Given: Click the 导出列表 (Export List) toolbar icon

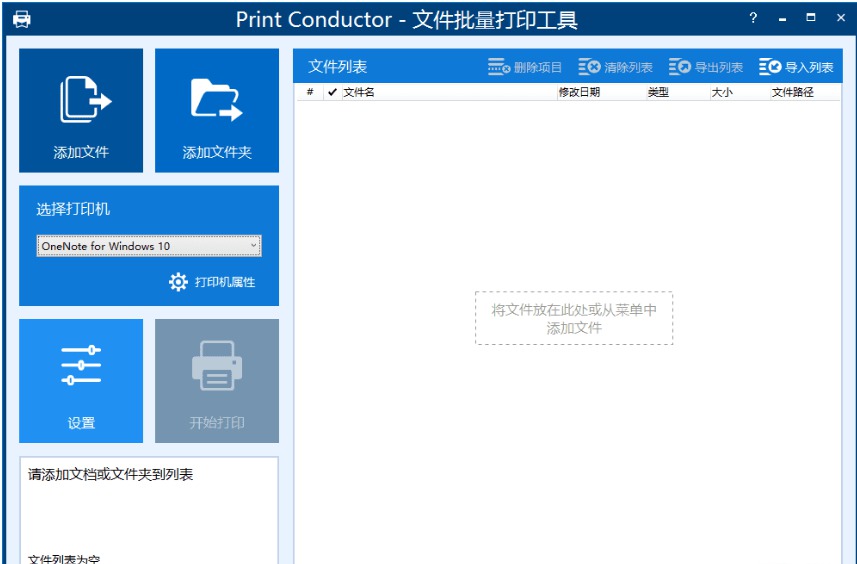Looking at the screenshot, I should 679,67.
